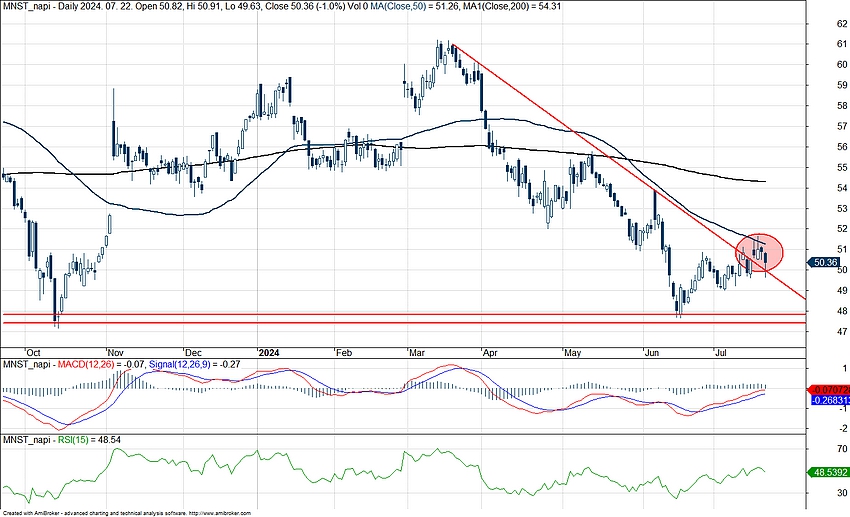
Task: Click the Apr label on the time axis
Action: [x=490, y=353]
